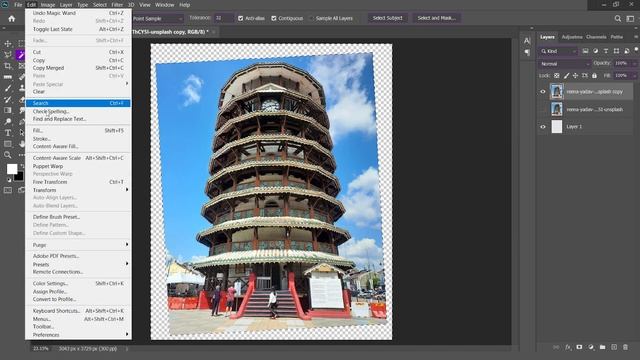Image resolution: width=640 pixels, height=360 pixels.
Task: Click Add layer mask icon
Action: tap(579, 347)
